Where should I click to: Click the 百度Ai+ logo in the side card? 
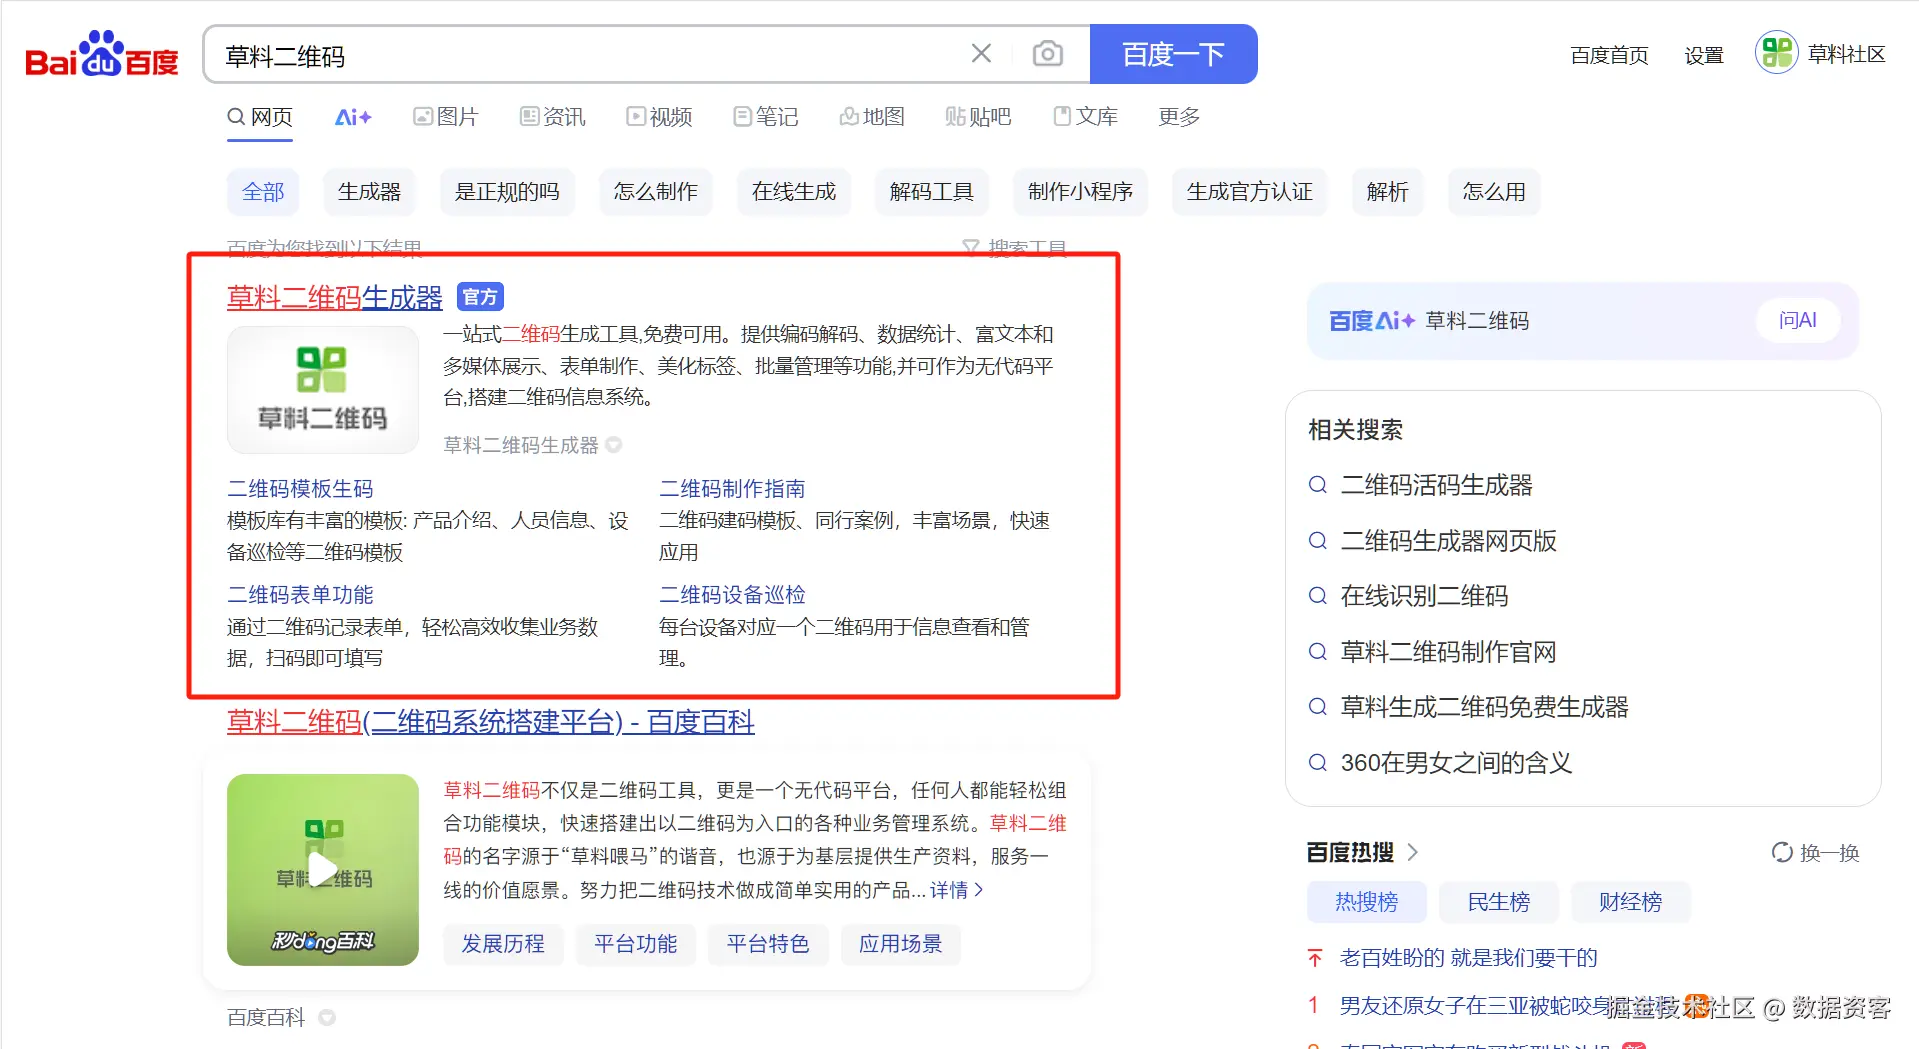pyautogui.click(x=1371, y=321)
